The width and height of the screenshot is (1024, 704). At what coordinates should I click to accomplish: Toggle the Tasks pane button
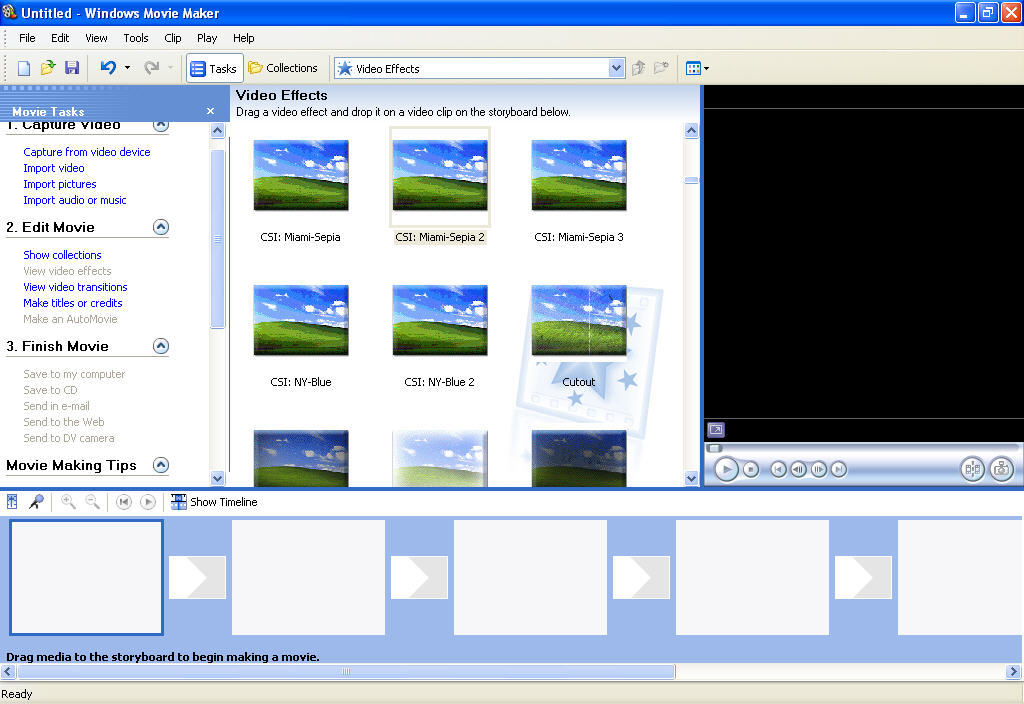[x=214, y=68]
